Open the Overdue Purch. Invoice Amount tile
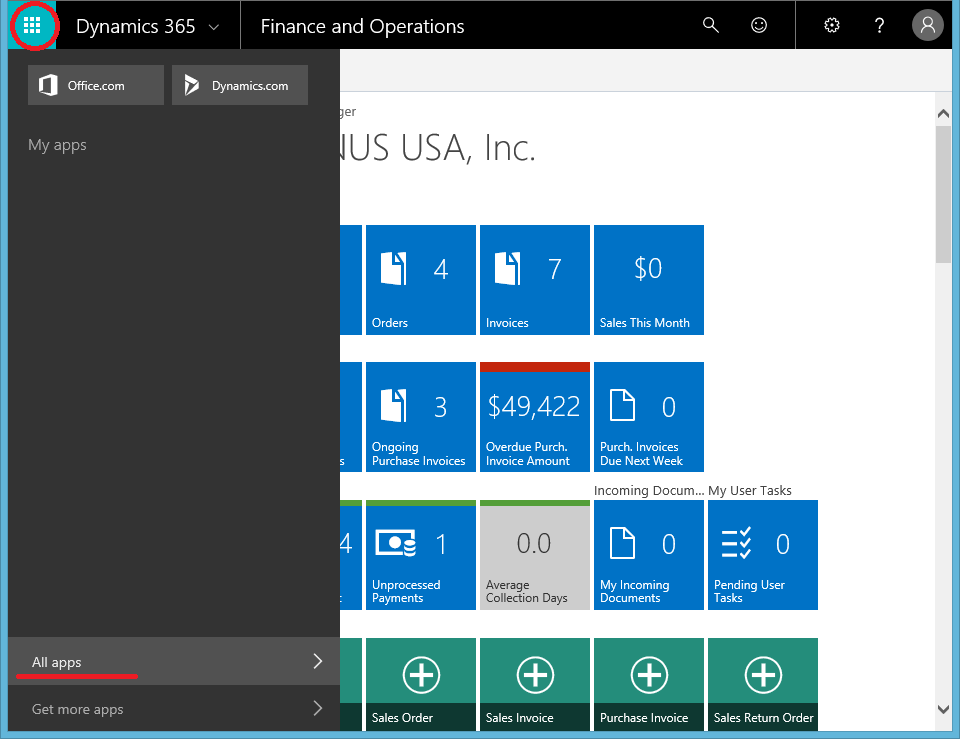960x739 pixels. pos(534,417)
